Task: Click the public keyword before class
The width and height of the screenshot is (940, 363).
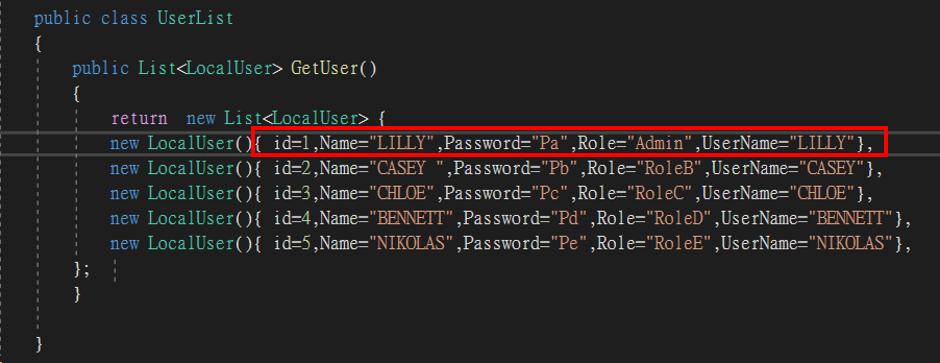Action: point(62,19)
